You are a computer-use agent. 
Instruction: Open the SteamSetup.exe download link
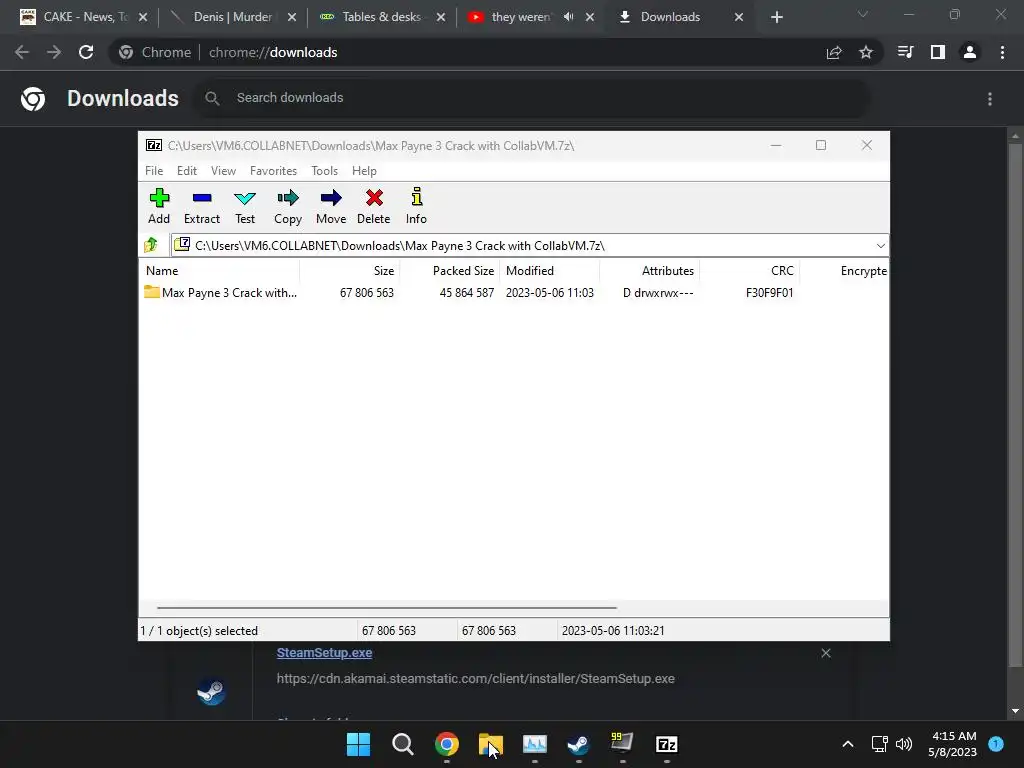click(x=324, y=652)
